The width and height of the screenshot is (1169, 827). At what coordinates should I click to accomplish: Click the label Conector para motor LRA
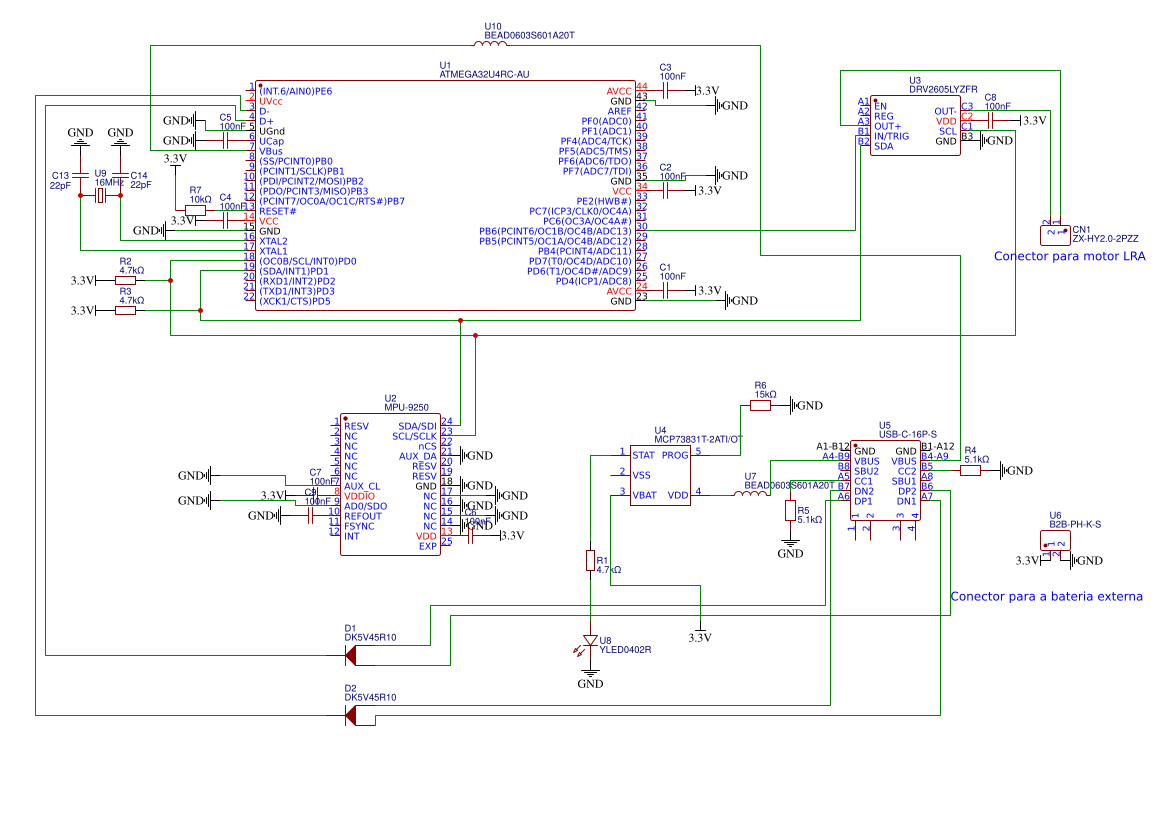coord(1072,255)
